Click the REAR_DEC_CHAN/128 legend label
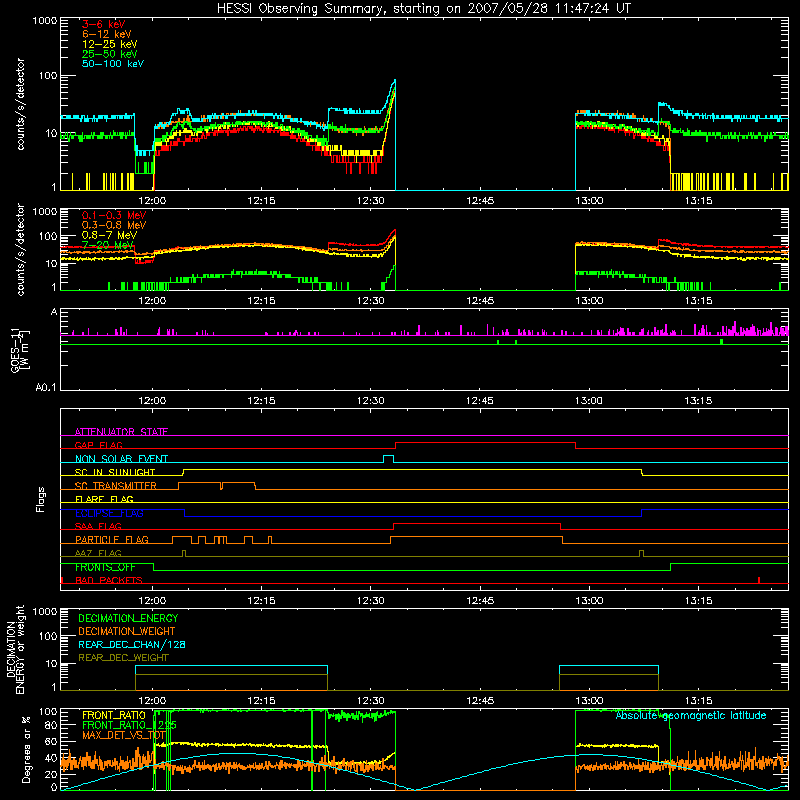 132,644
